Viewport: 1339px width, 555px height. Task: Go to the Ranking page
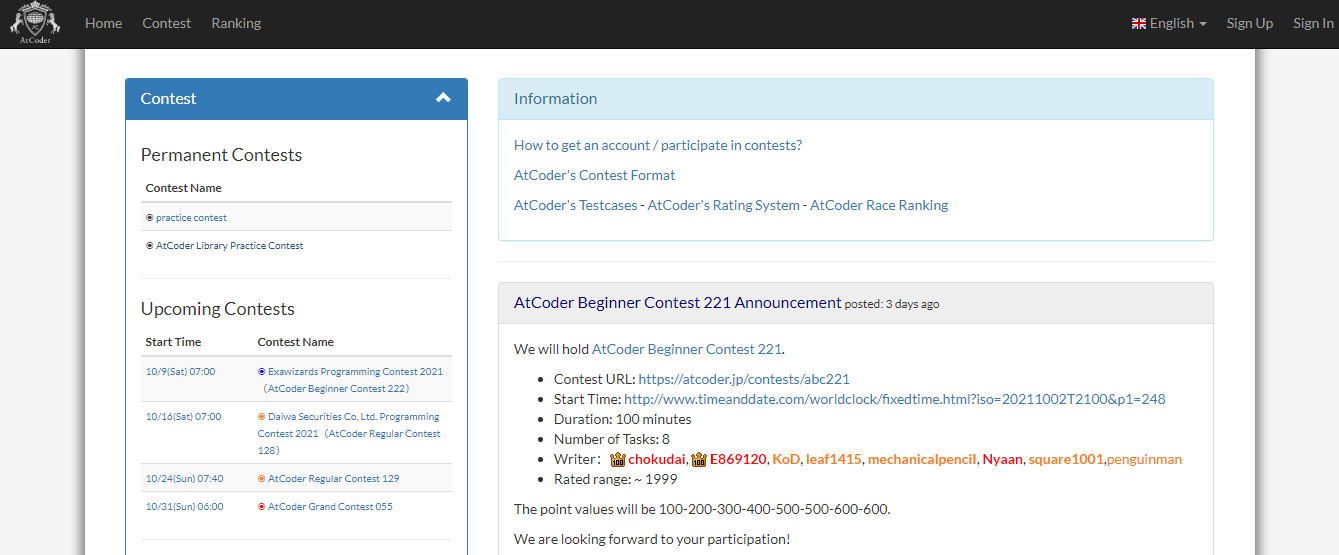tap(236, 23)
